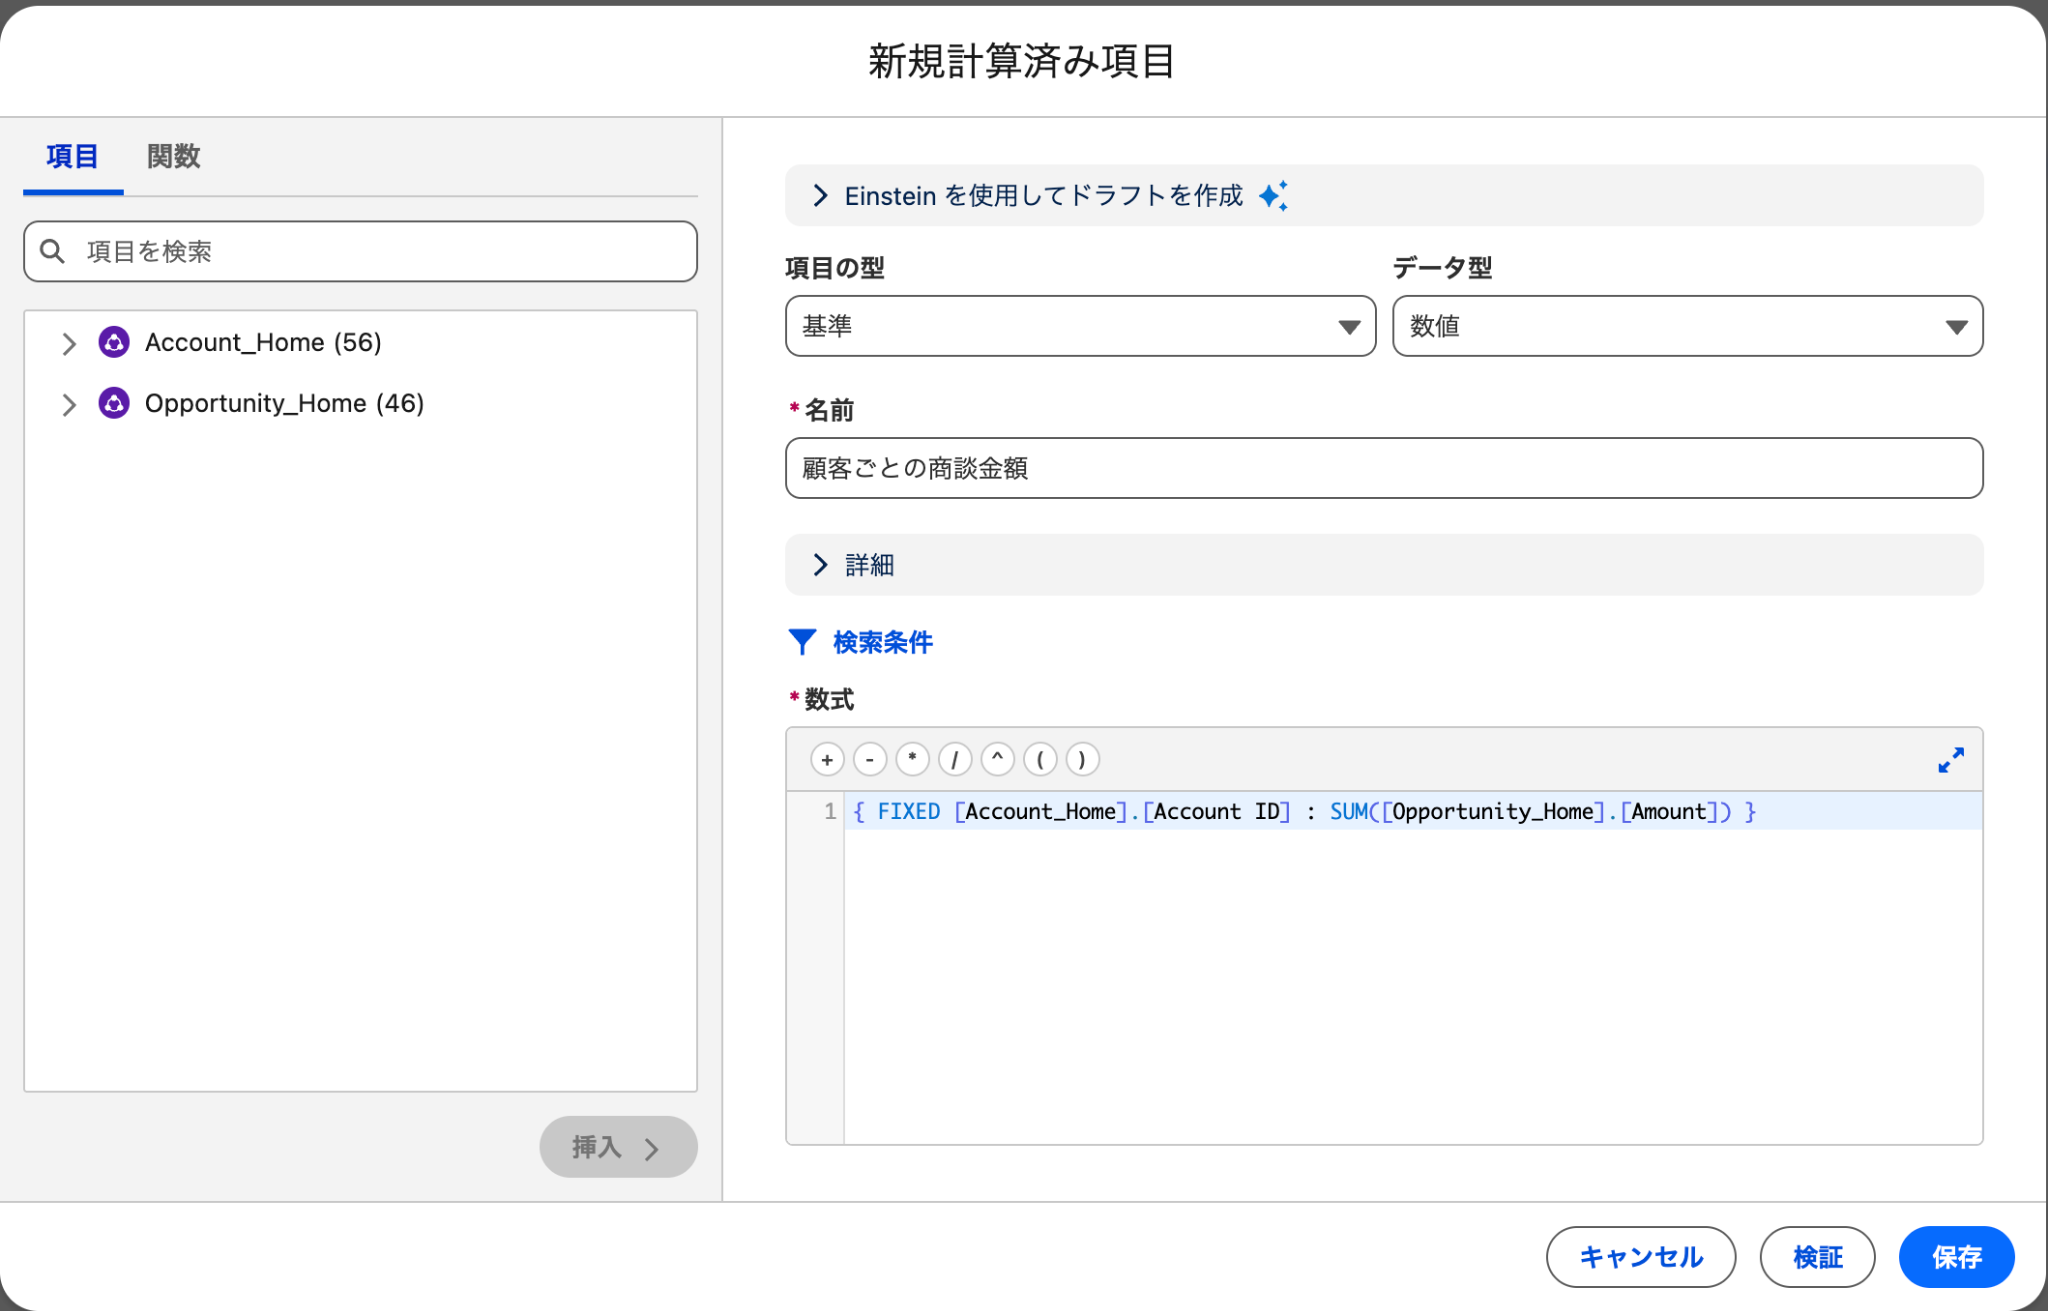
Task: Expand the formula editor to full size
Action: click(x=1950, y=760)
